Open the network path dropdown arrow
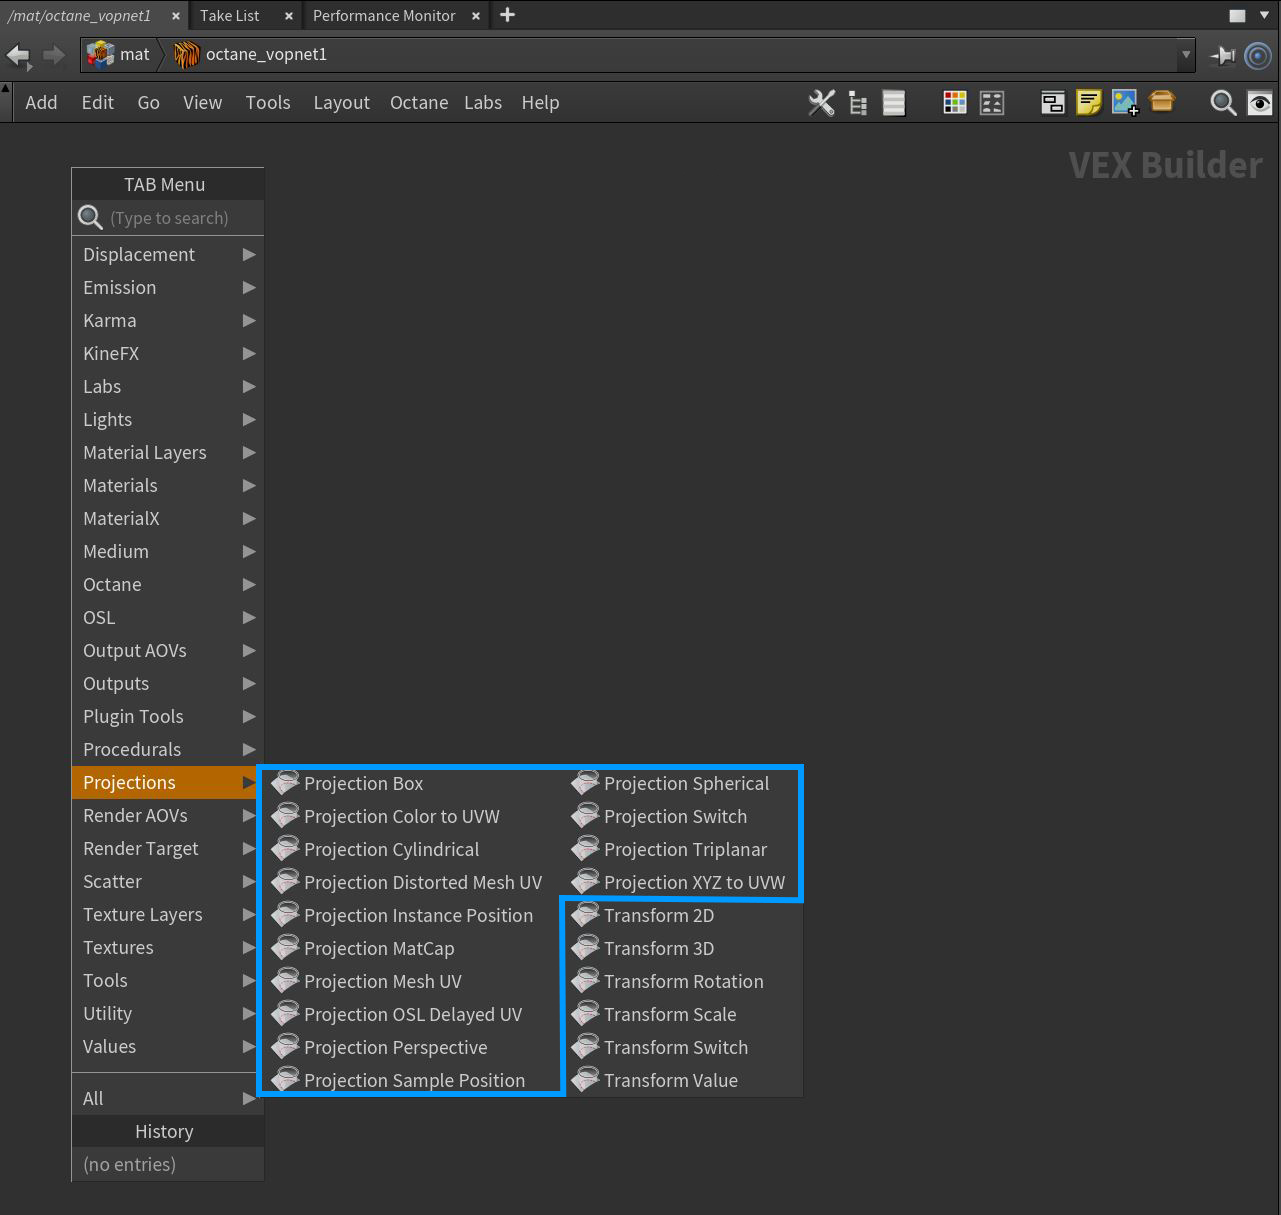This screenshot has width=1281, height=1215. point(1186,55)
